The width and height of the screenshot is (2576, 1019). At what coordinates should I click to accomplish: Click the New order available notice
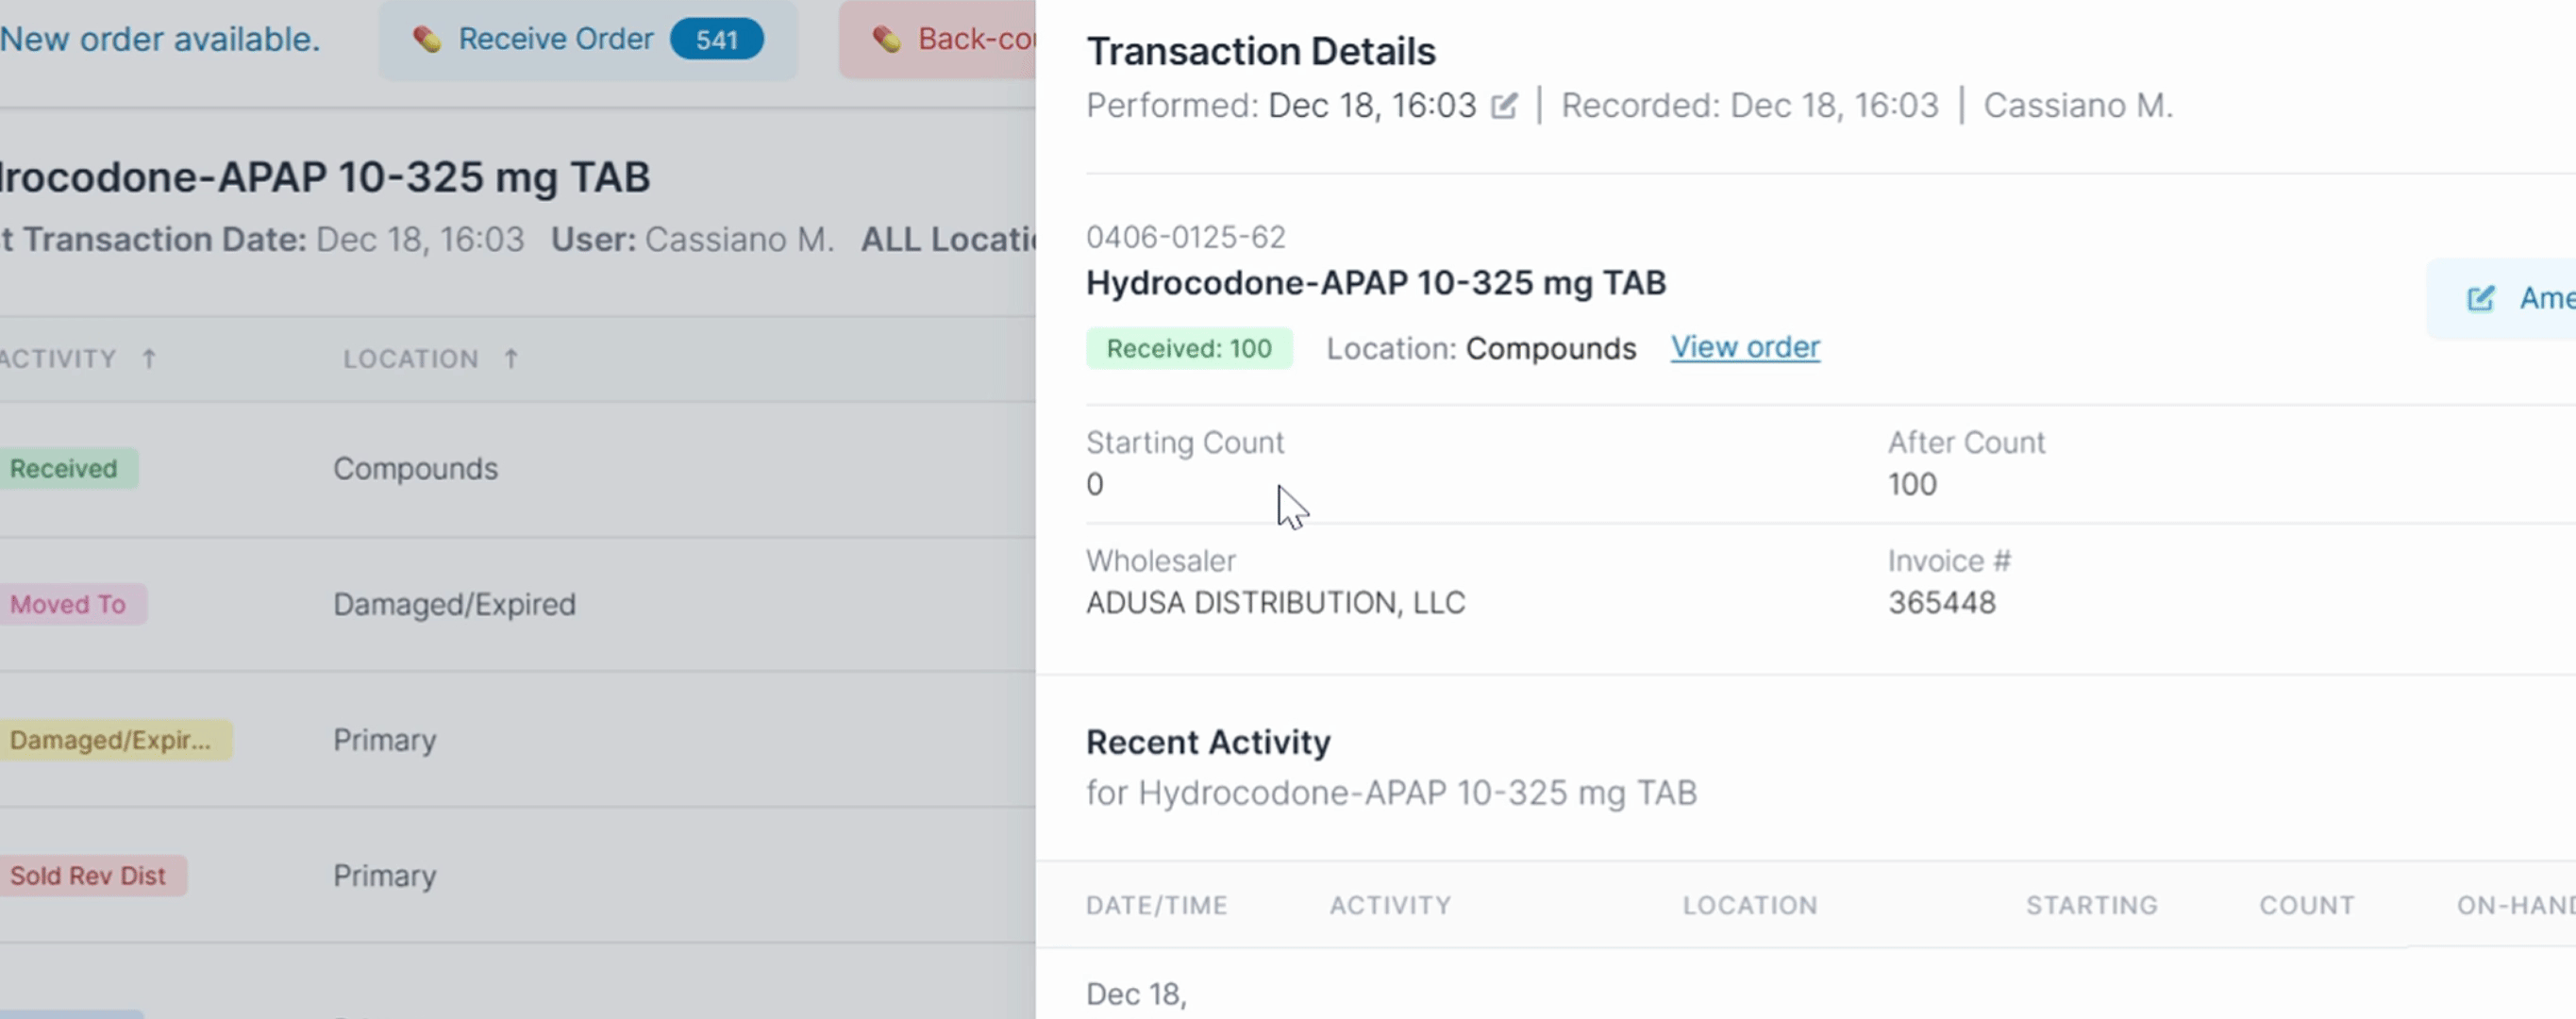pos(160,39)
